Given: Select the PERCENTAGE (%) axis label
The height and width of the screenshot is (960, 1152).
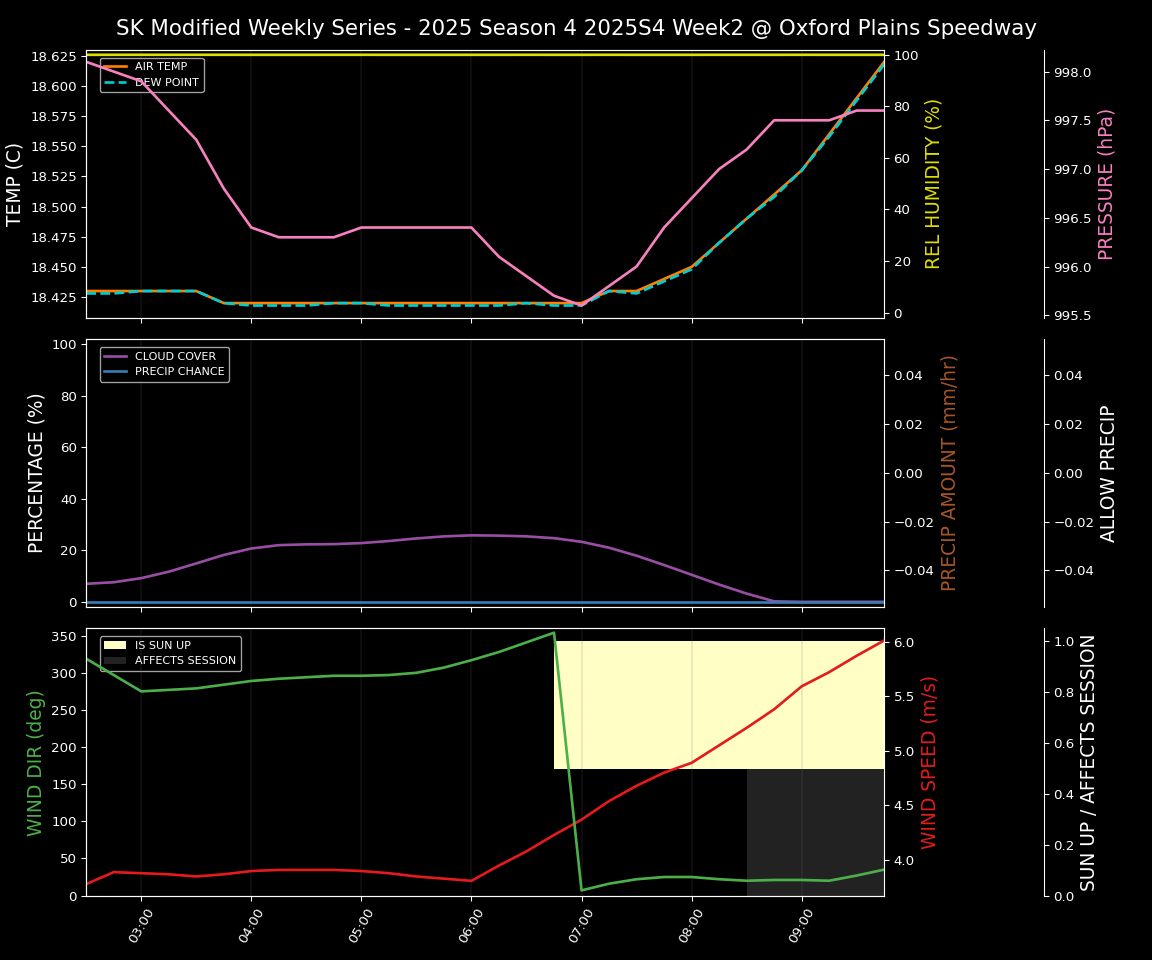Looking at the screenshot, I should click(36, 473).
